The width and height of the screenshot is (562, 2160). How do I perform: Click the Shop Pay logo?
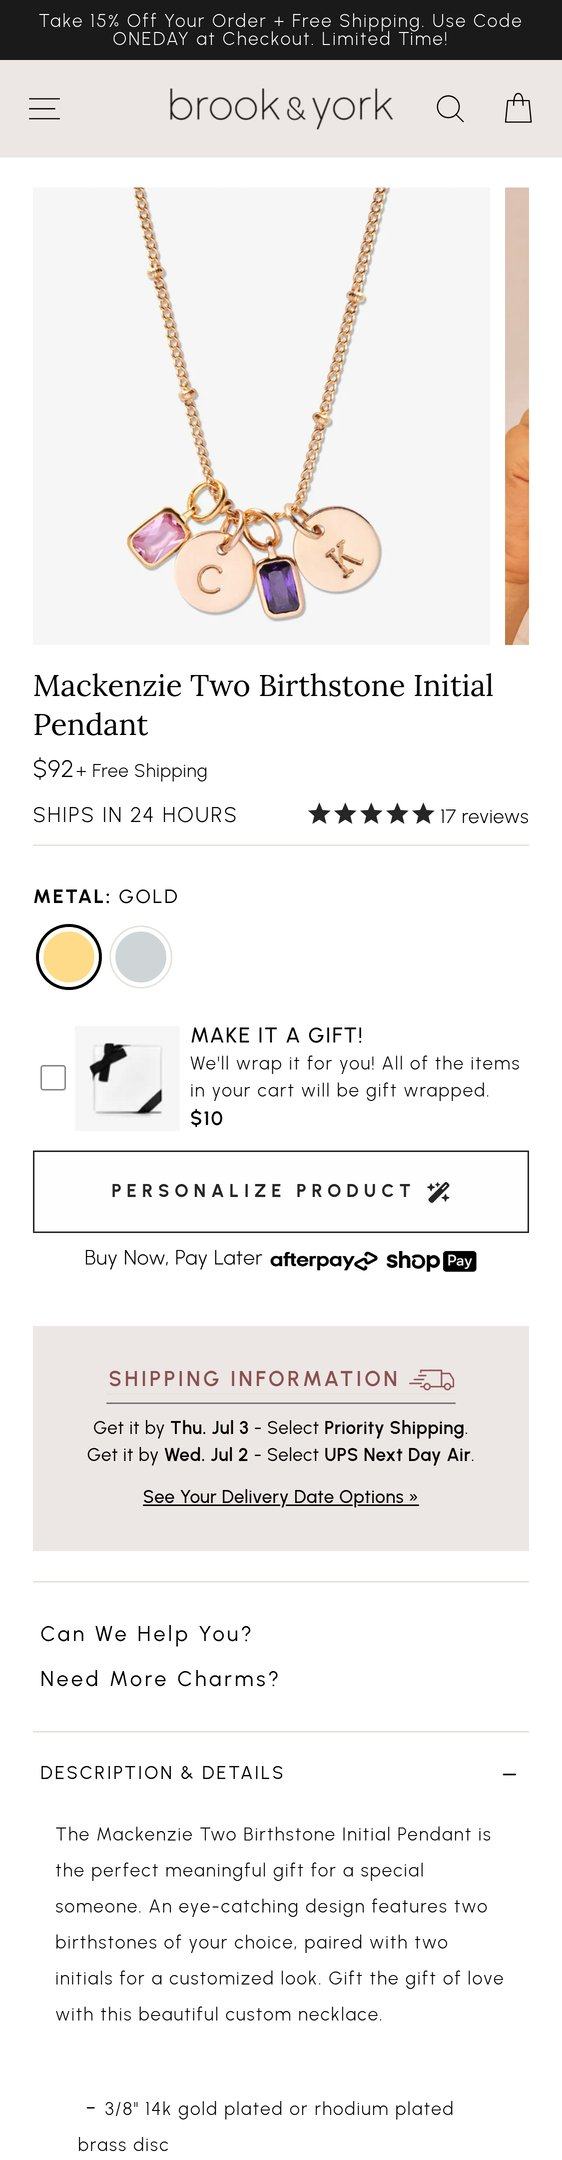click(x=431, y=1260)
